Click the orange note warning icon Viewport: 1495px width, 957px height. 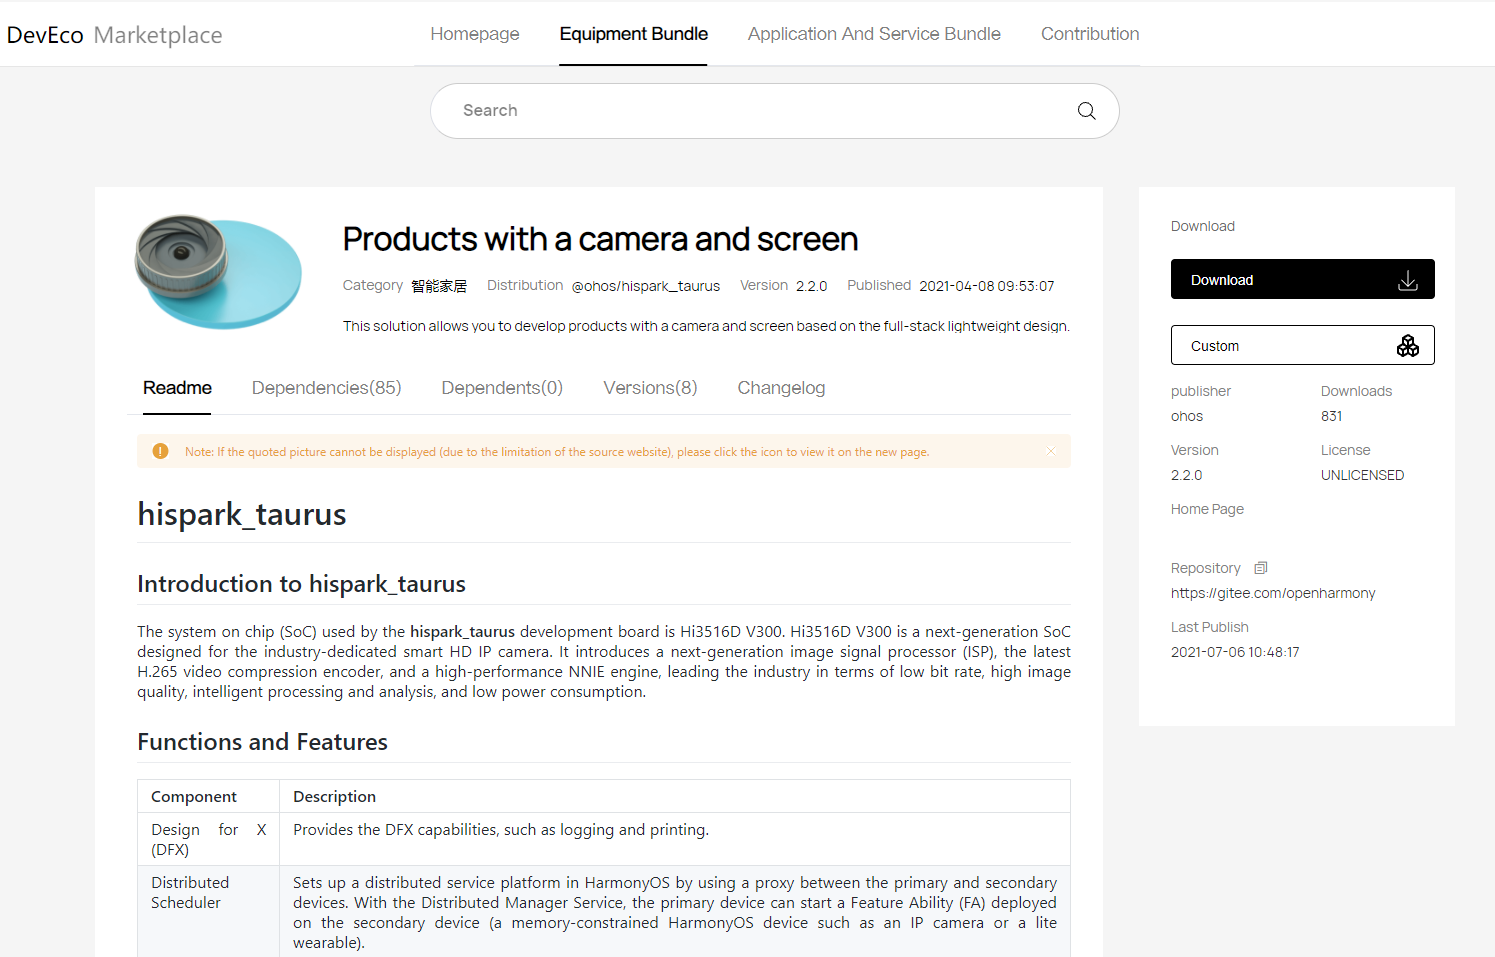click(x=160, y=452)
